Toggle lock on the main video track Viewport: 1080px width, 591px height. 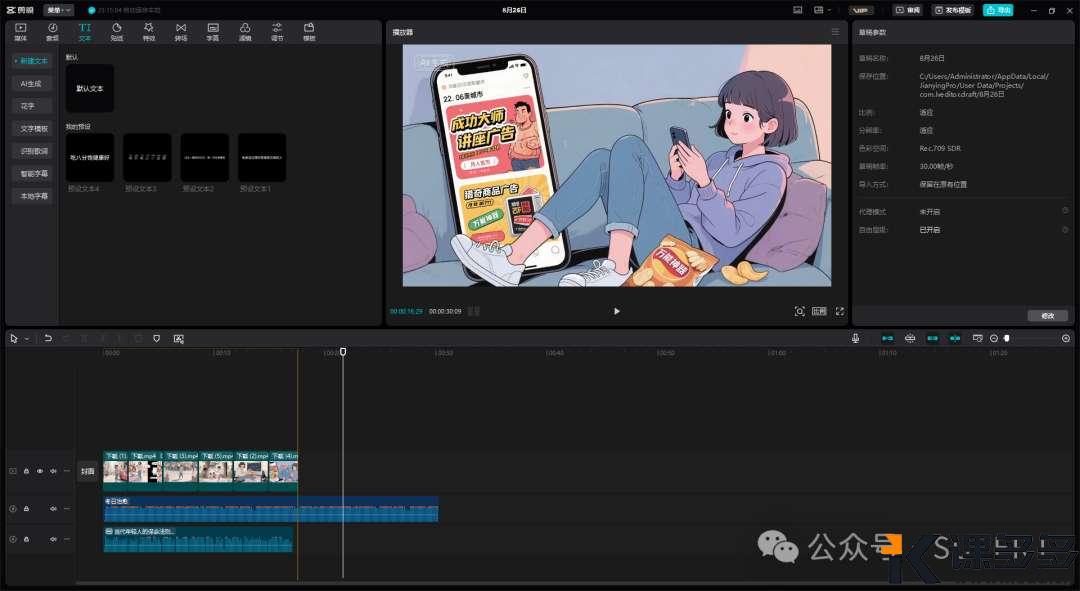26,471
